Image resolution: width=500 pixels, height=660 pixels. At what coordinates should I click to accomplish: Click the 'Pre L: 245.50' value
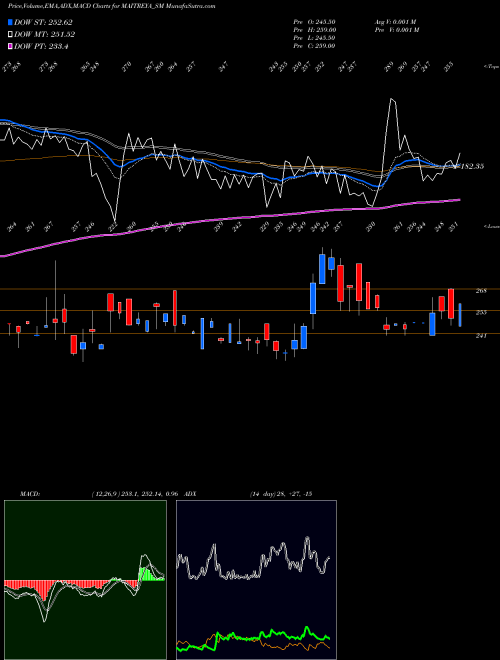click(x=314, y=38)
